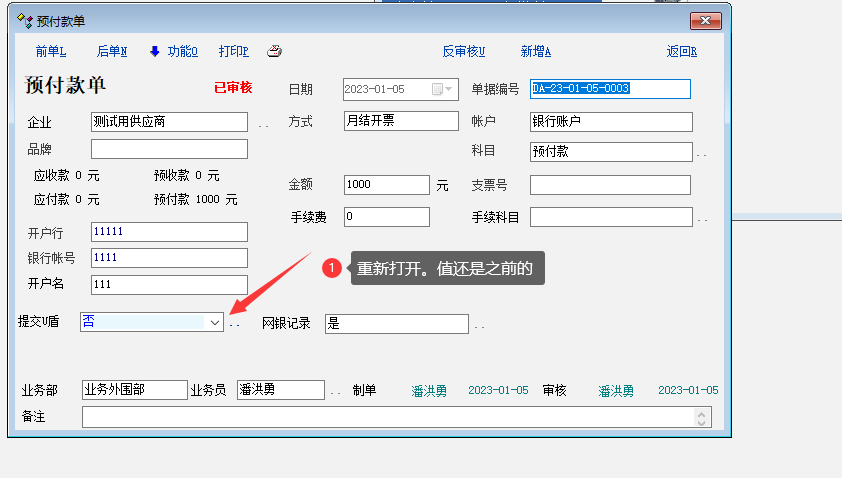This screenshot has height=478, width=842.
Task: Click the blue down arrow beside 功能
Action: click(x=155, y=52)
